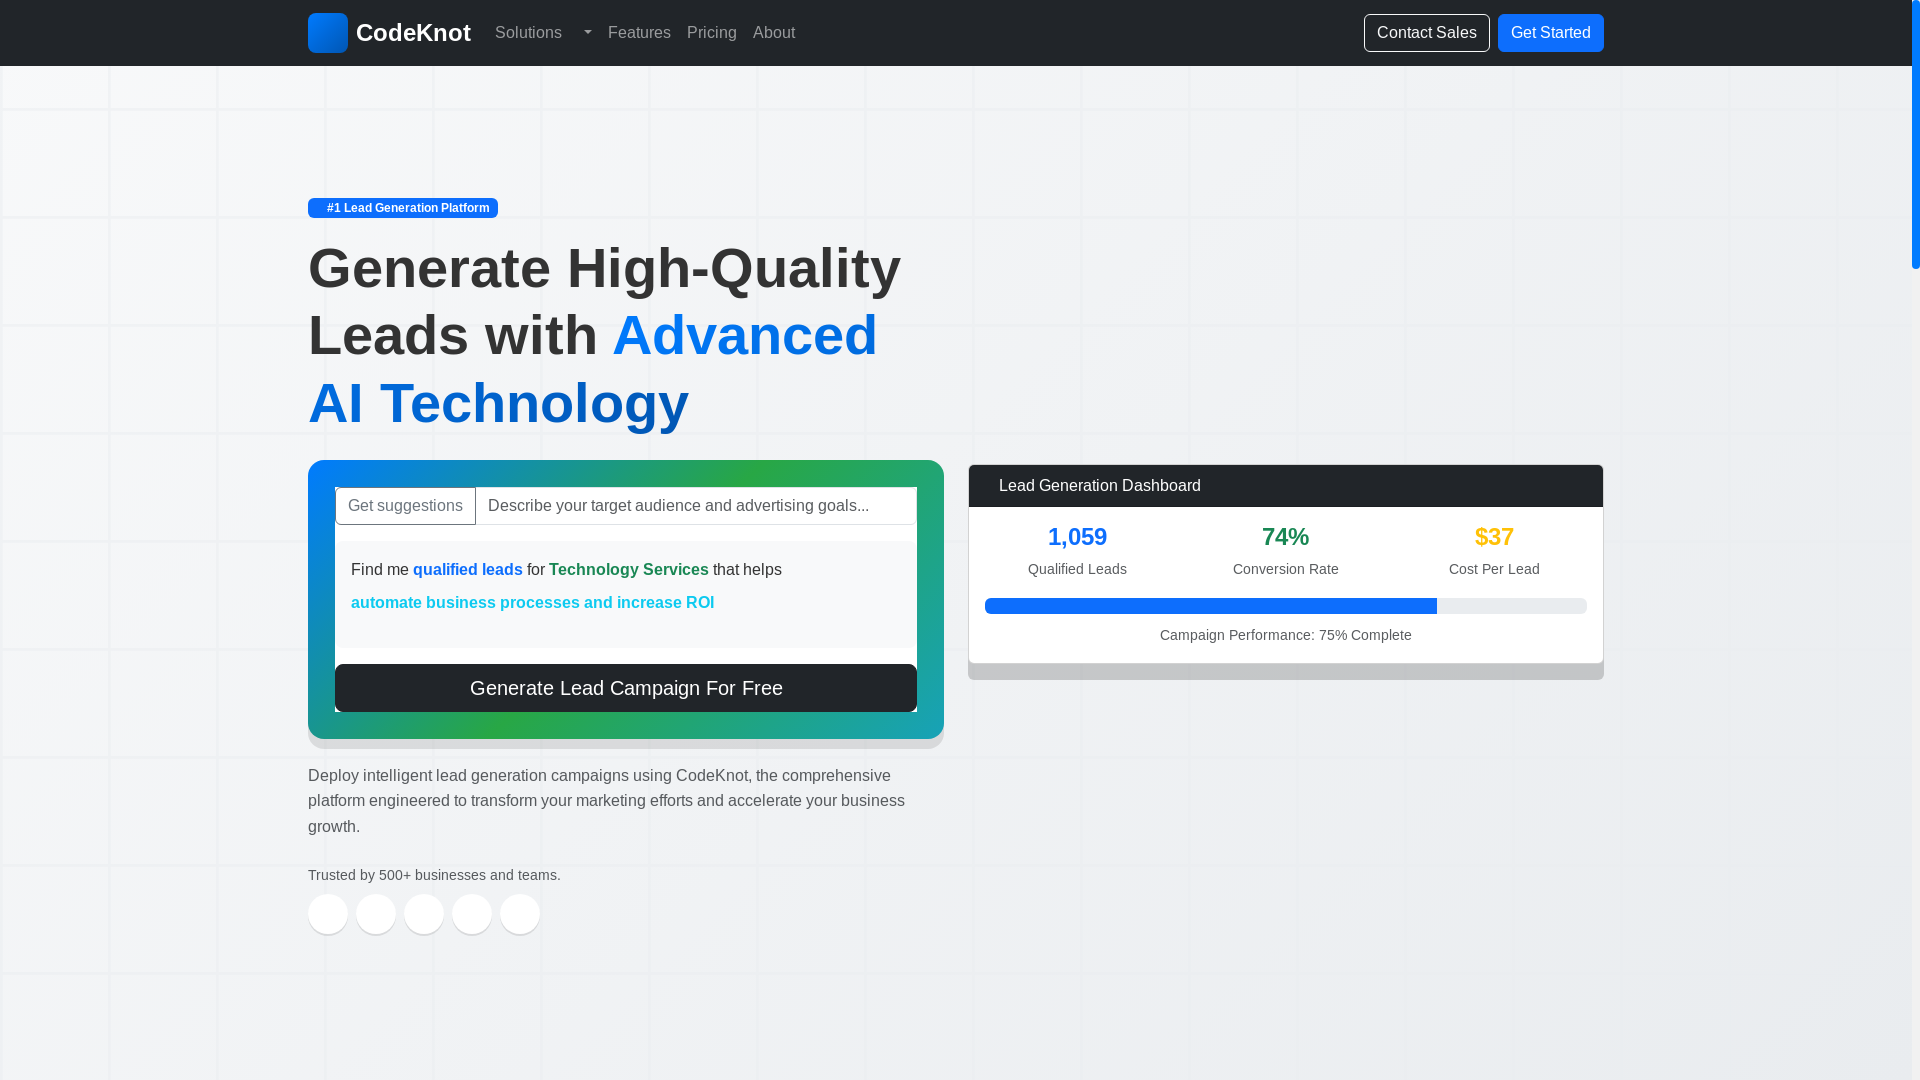The height and width of the screenshot is (1080, 1920).
Task: Expand the Solutions dropdown menu
Action: [543, 33]
